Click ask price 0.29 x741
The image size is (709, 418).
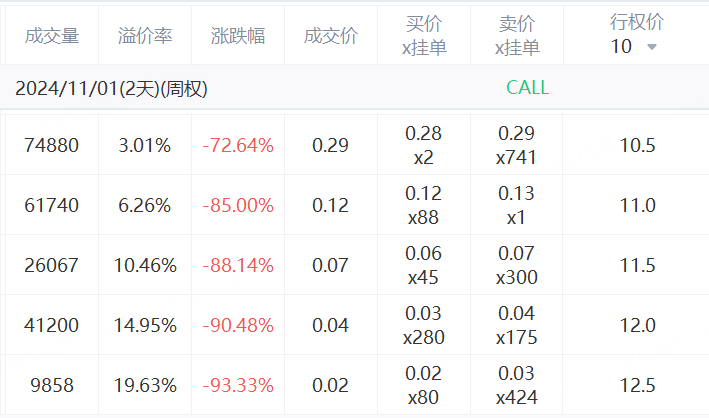(x=517, y=145)
